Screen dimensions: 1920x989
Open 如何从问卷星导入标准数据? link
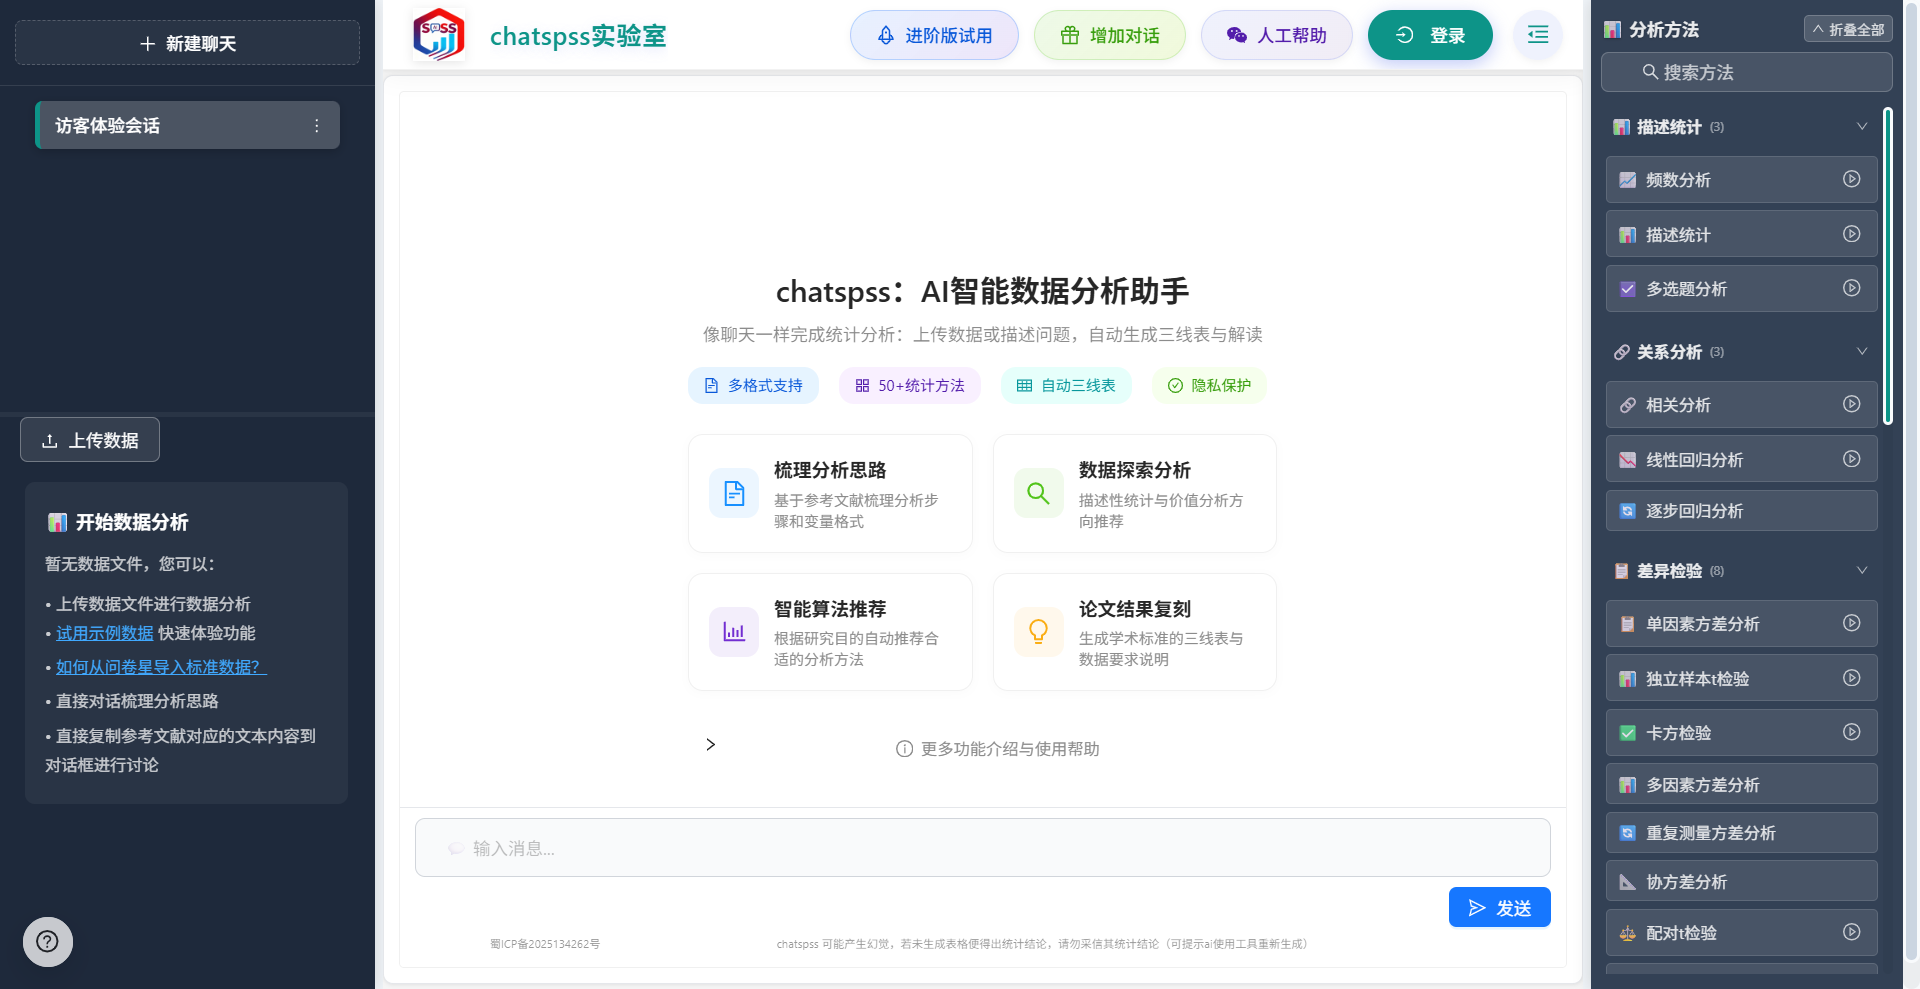click(161, 667)
